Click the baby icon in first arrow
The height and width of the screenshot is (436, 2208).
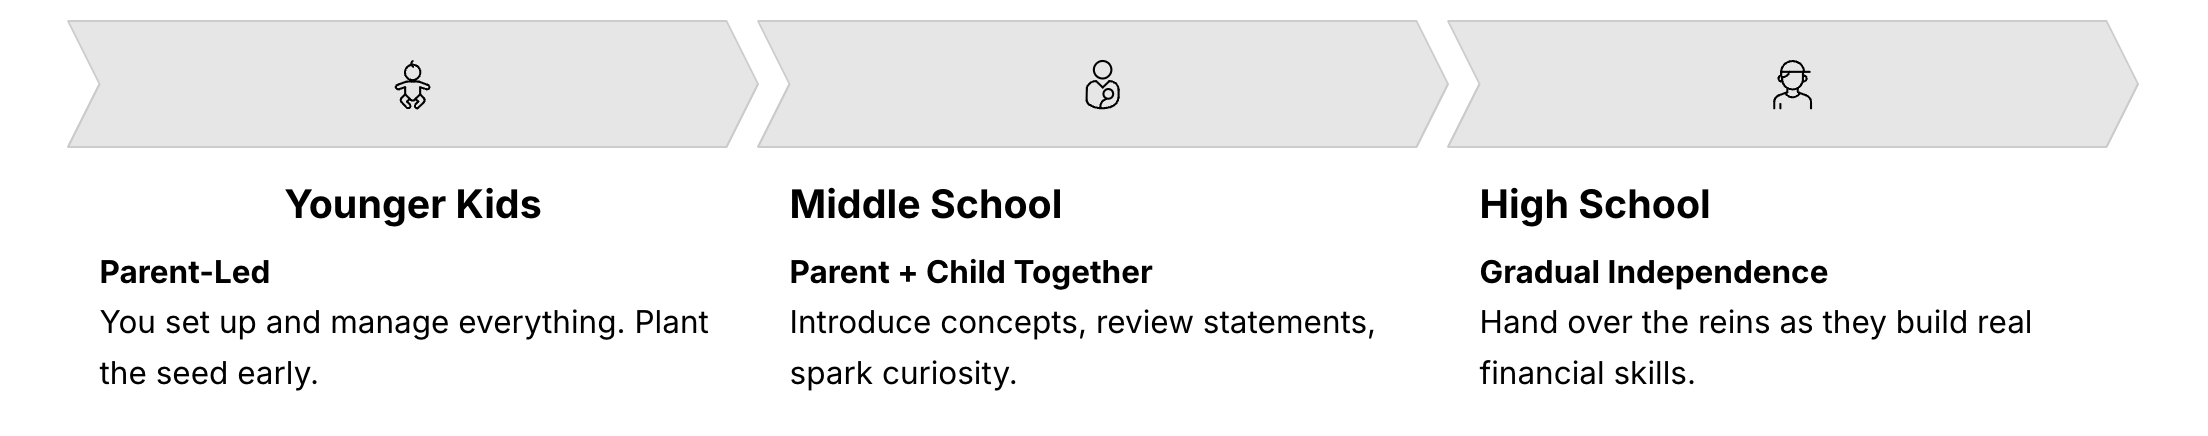coord(412,85)
